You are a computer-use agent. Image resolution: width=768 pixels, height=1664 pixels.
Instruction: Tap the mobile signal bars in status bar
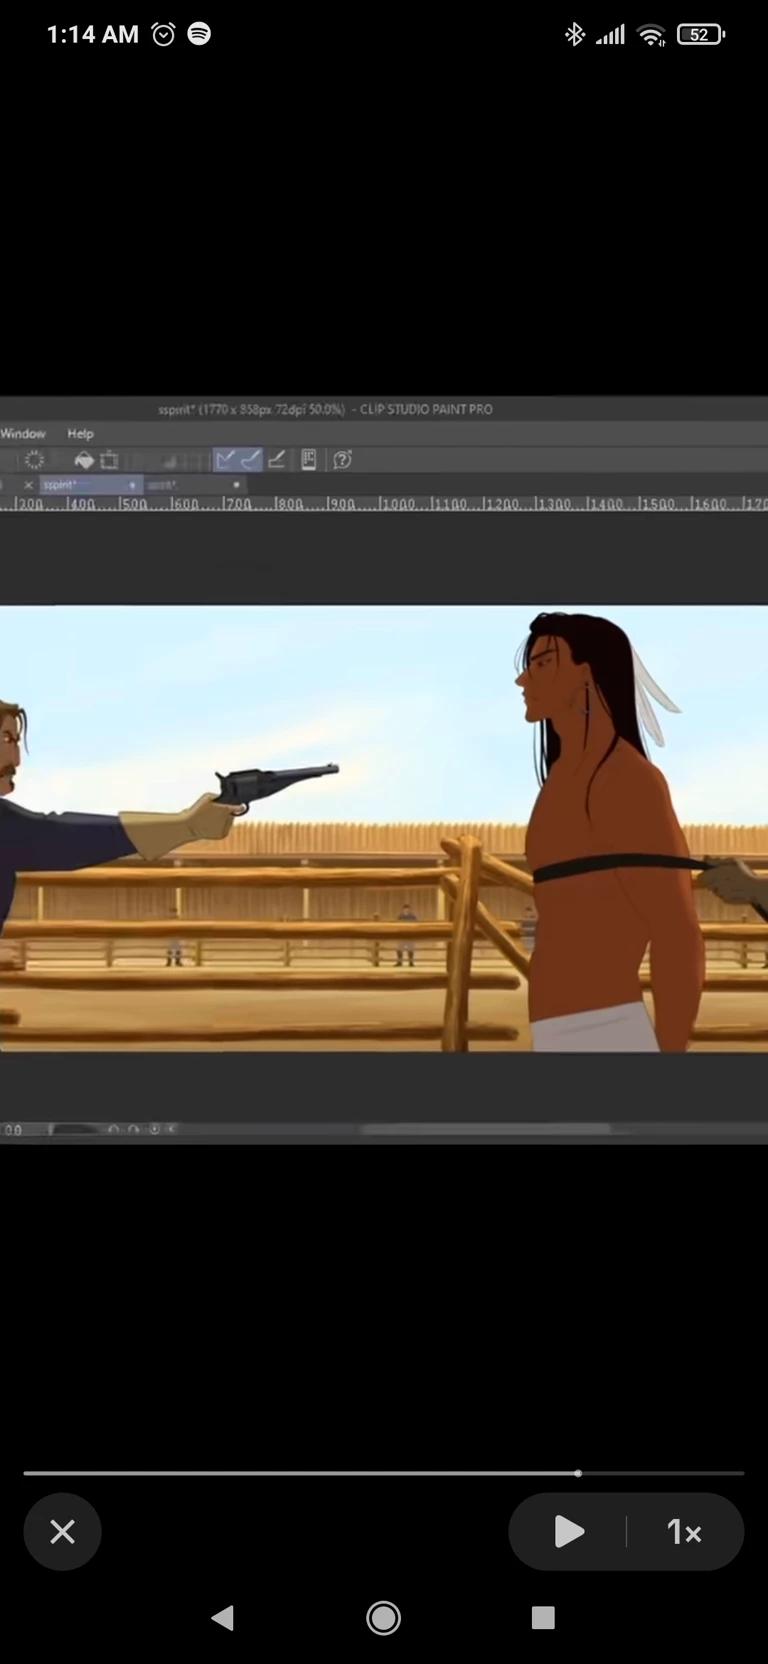610,35
